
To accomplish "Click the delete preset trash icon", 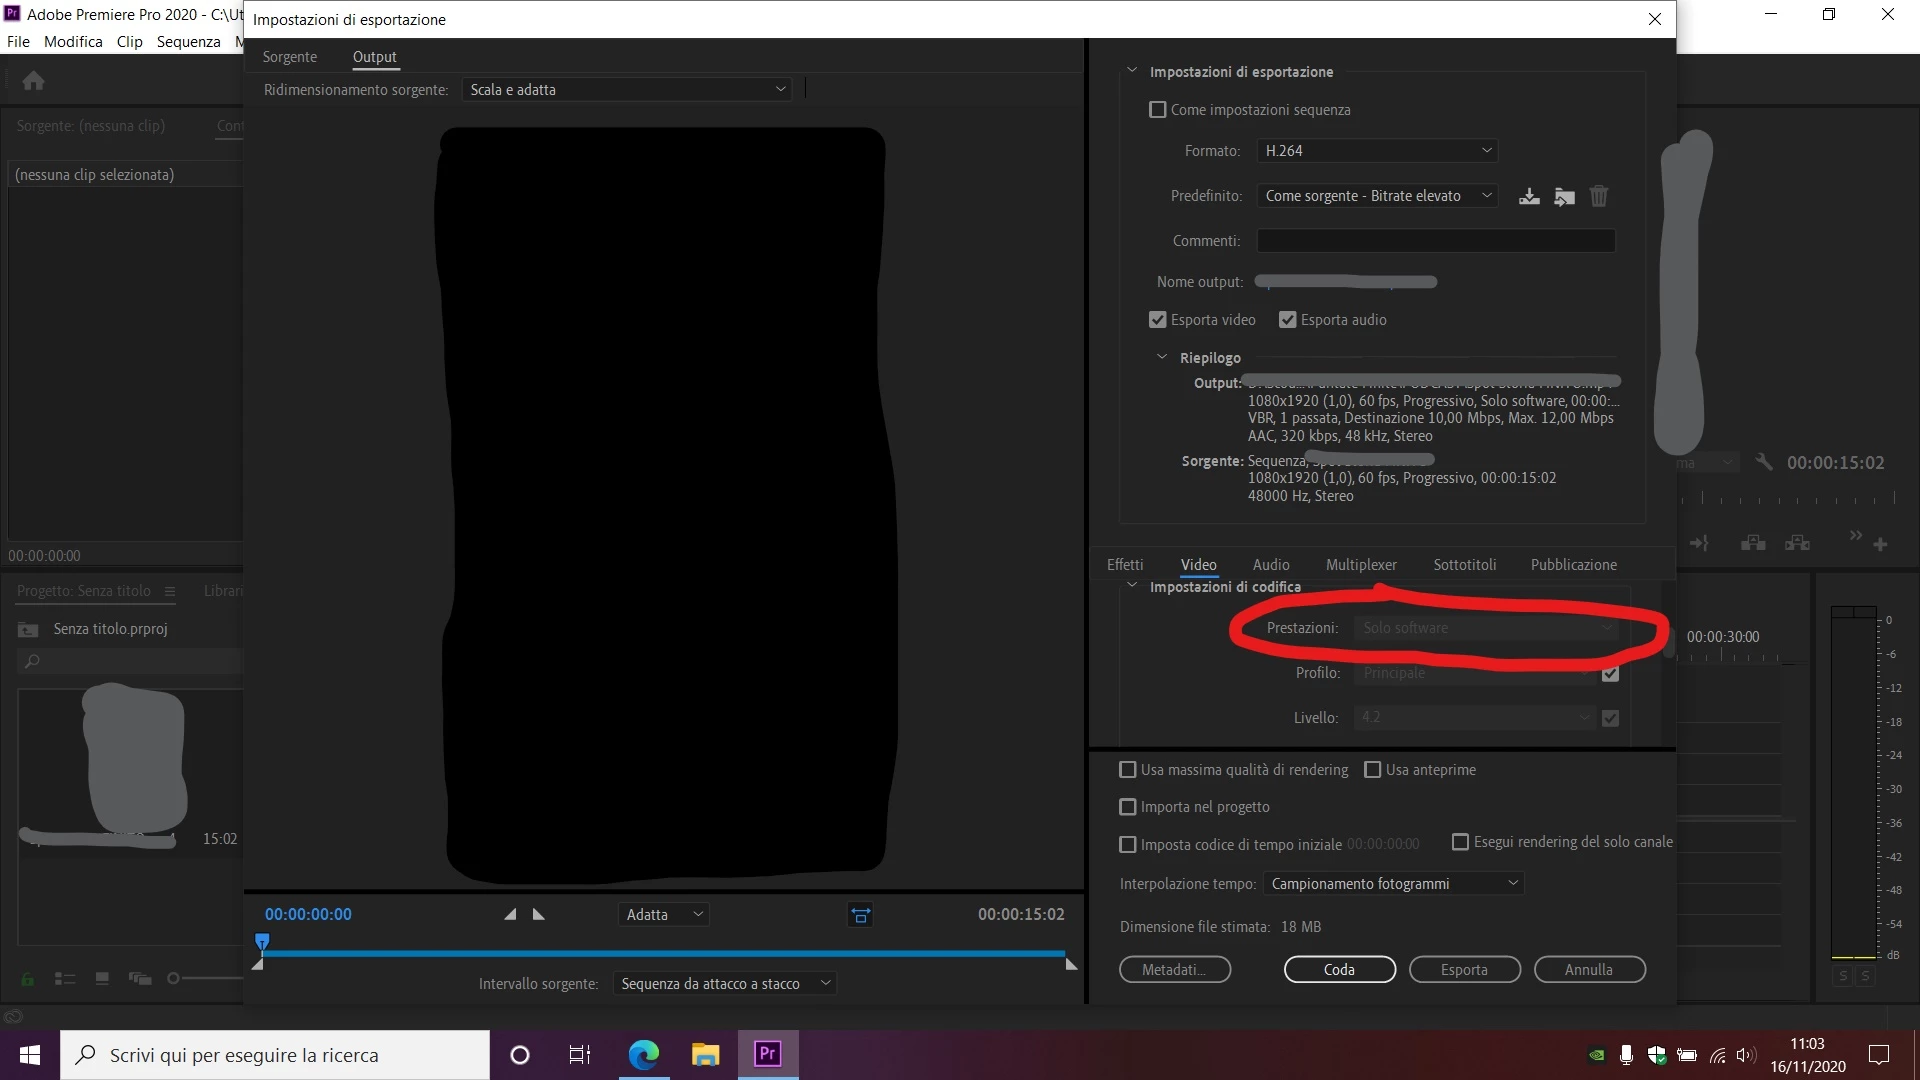I will (1599, 196).
